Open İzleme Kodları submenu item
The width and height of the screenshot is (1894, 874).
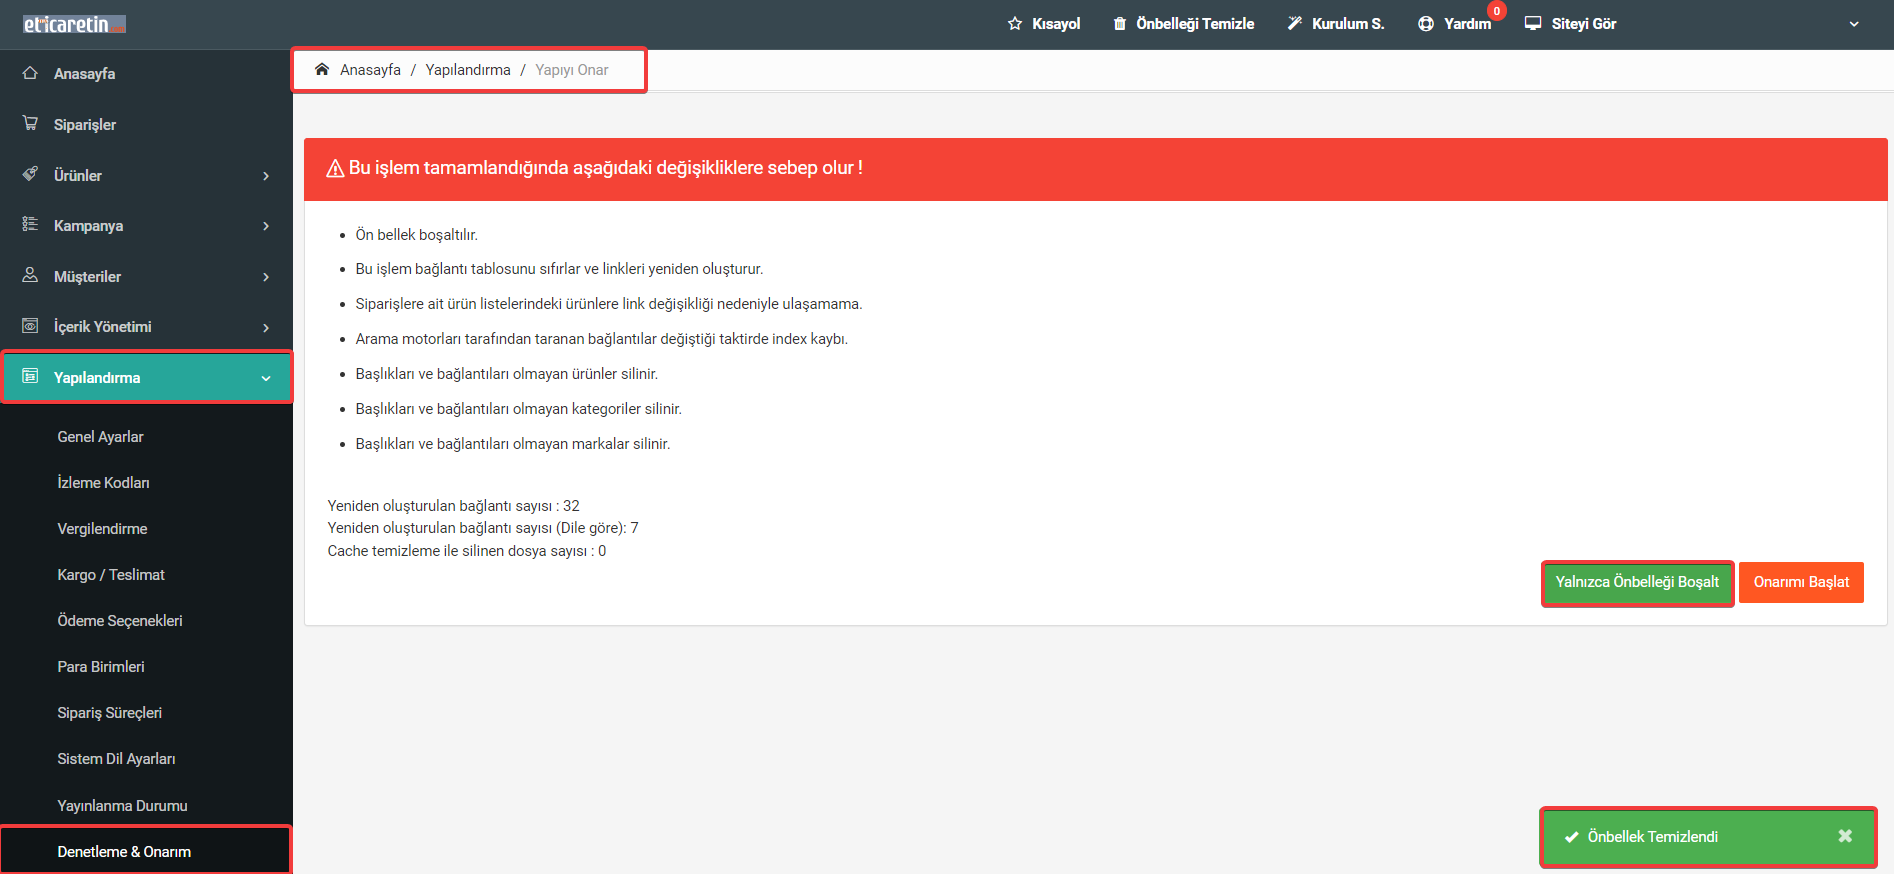103,483
